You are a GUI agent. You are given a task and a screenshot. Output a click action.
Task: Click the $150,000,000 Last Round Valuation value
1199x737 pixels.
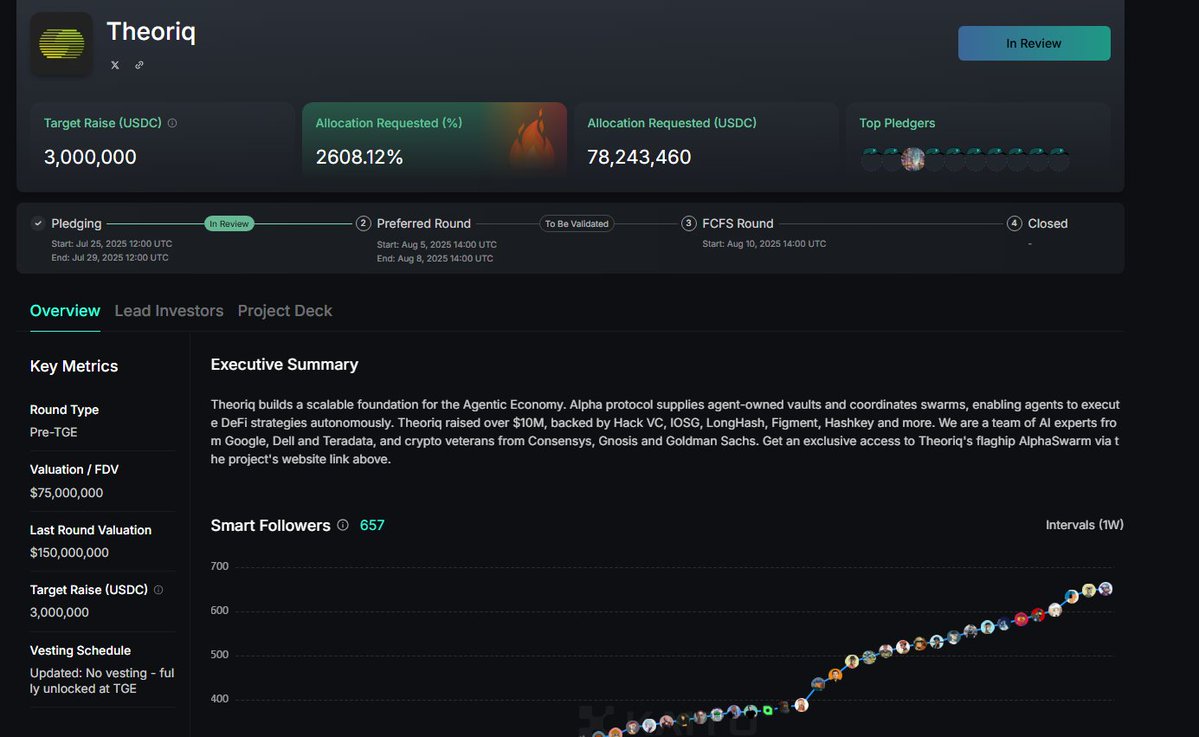pyautogui.click(x=70, y=553)
